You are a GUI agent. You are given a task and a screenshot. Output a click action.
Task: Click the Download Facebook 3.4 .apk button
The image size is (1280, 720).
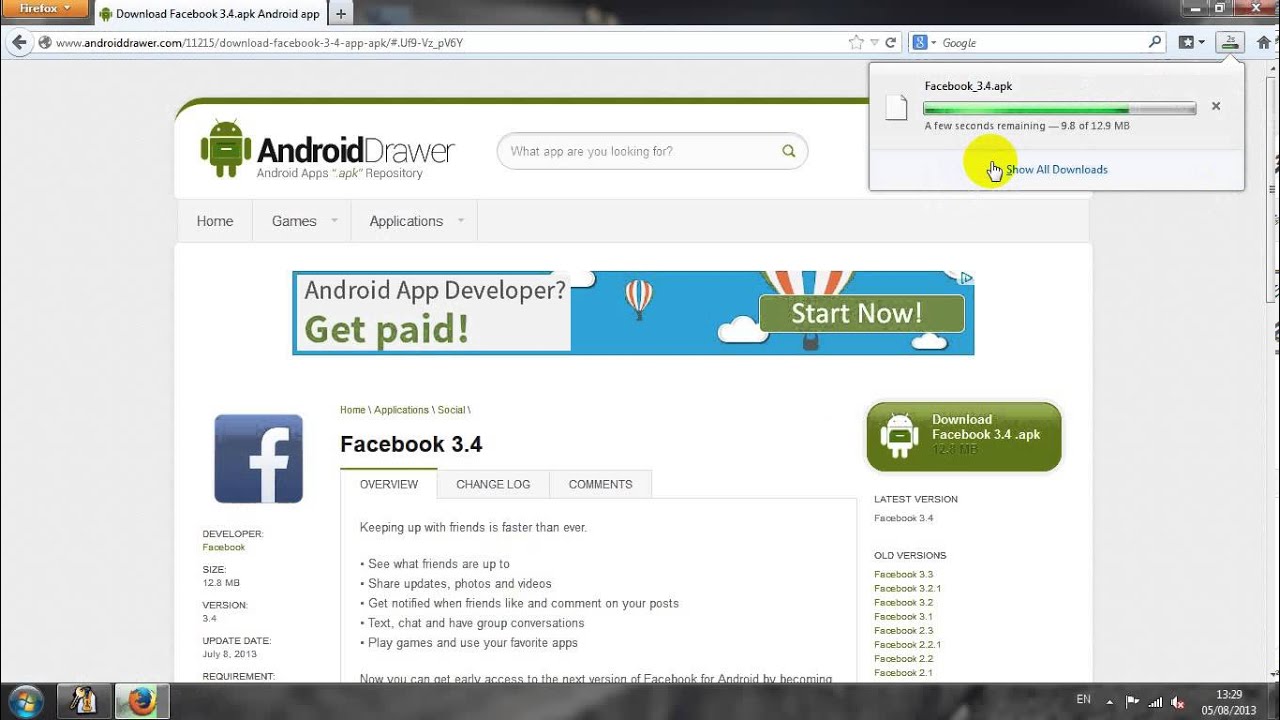pos(963,436)
